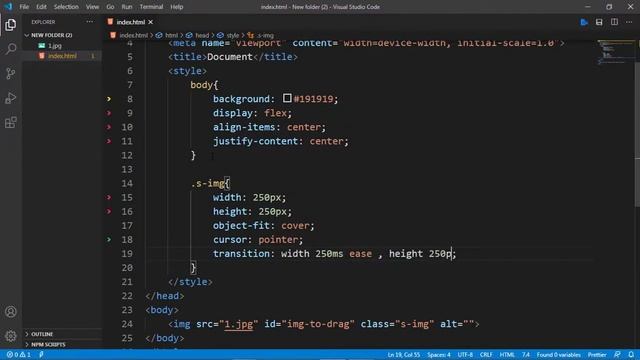Click Found 0 variables in status bar
Screen dimensions: 640x360
tap(558, 355)
